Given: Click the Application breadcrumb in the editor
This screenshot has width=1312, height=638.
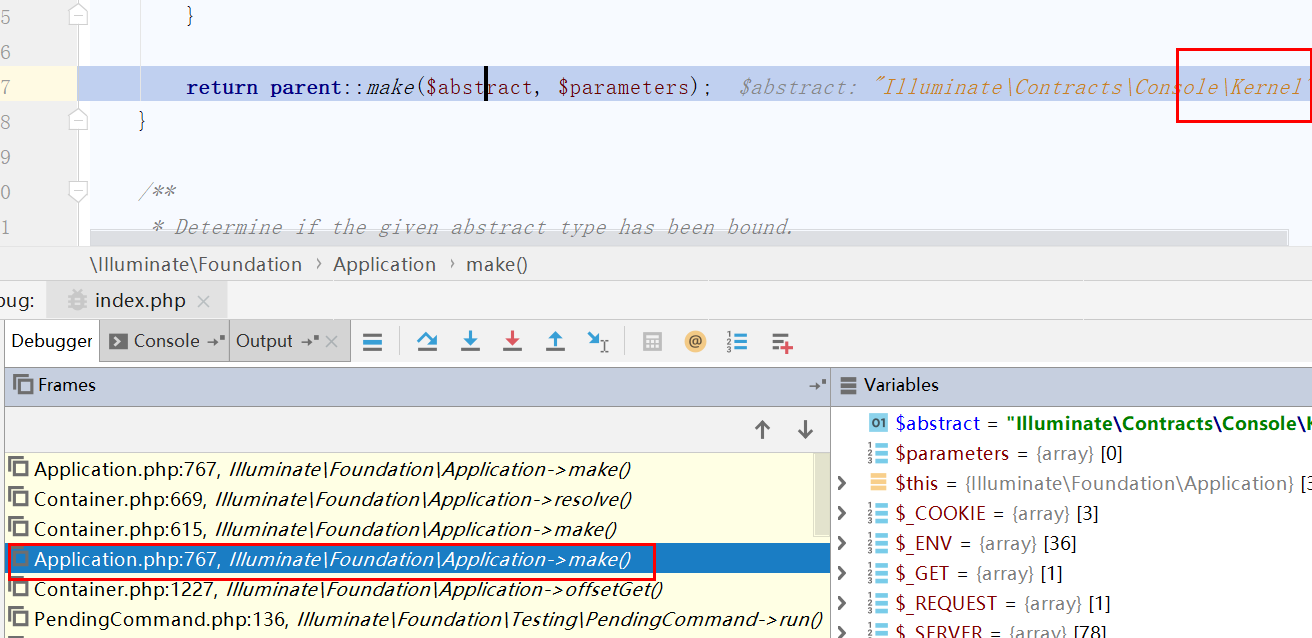Looking at the screenshot, I should (384, 265).
